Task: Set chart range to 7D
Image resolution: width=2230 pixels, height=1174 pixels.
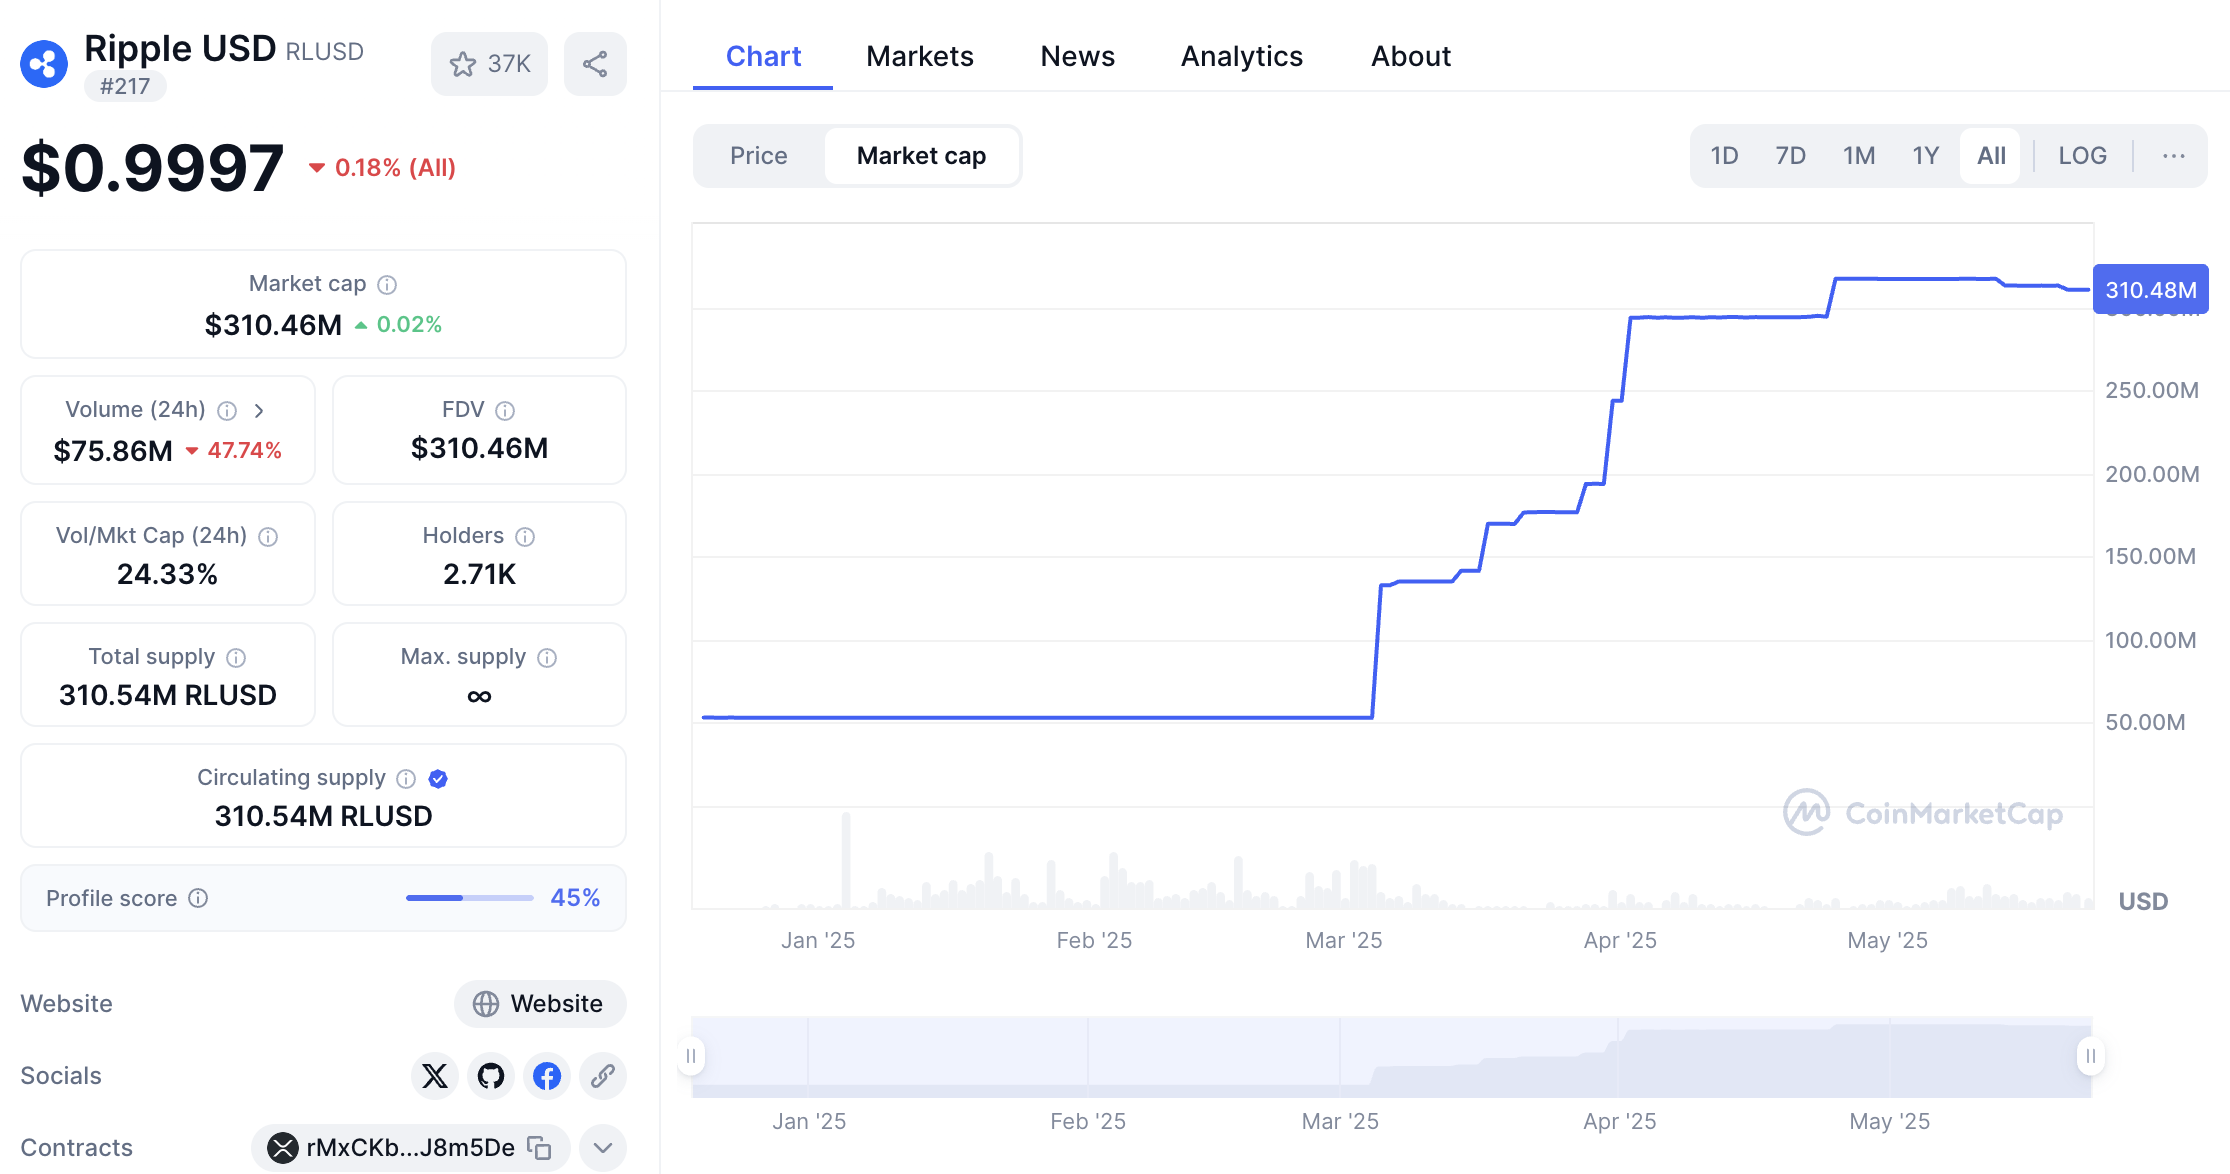Action: pos(1791,156)
